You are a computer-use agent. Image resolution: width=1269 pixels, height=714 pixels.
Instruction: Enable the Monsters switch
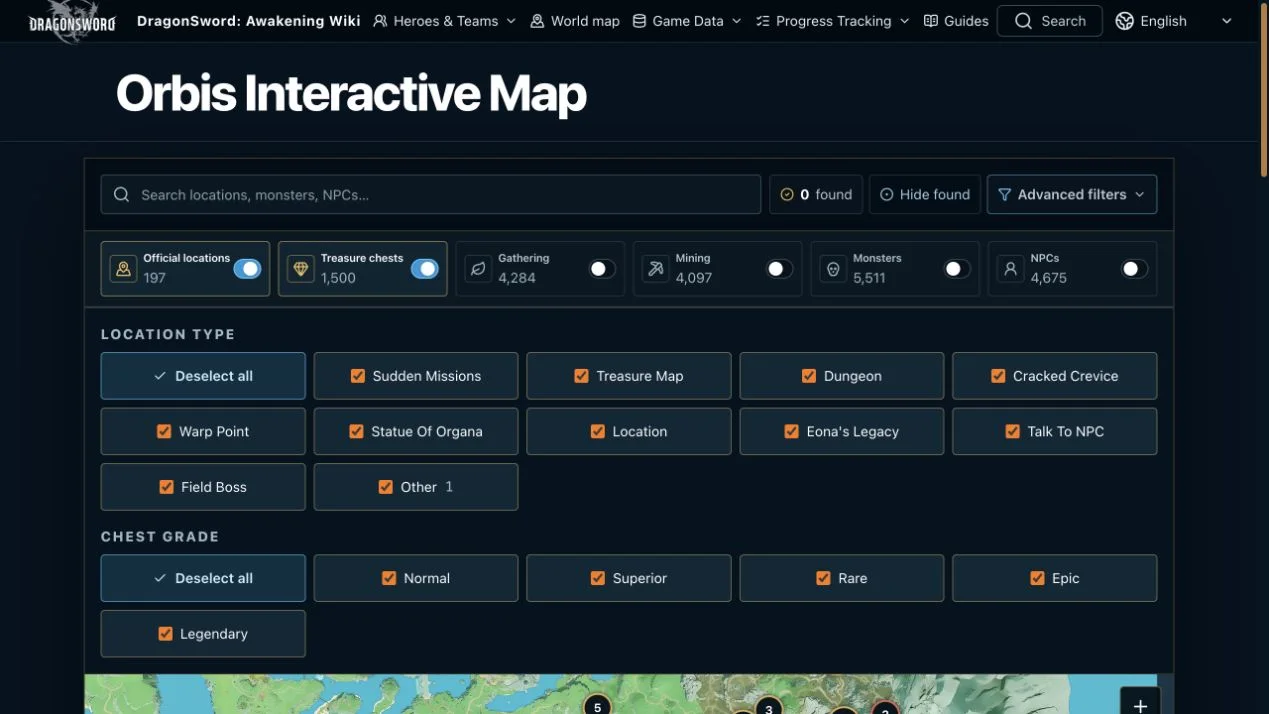957,269
